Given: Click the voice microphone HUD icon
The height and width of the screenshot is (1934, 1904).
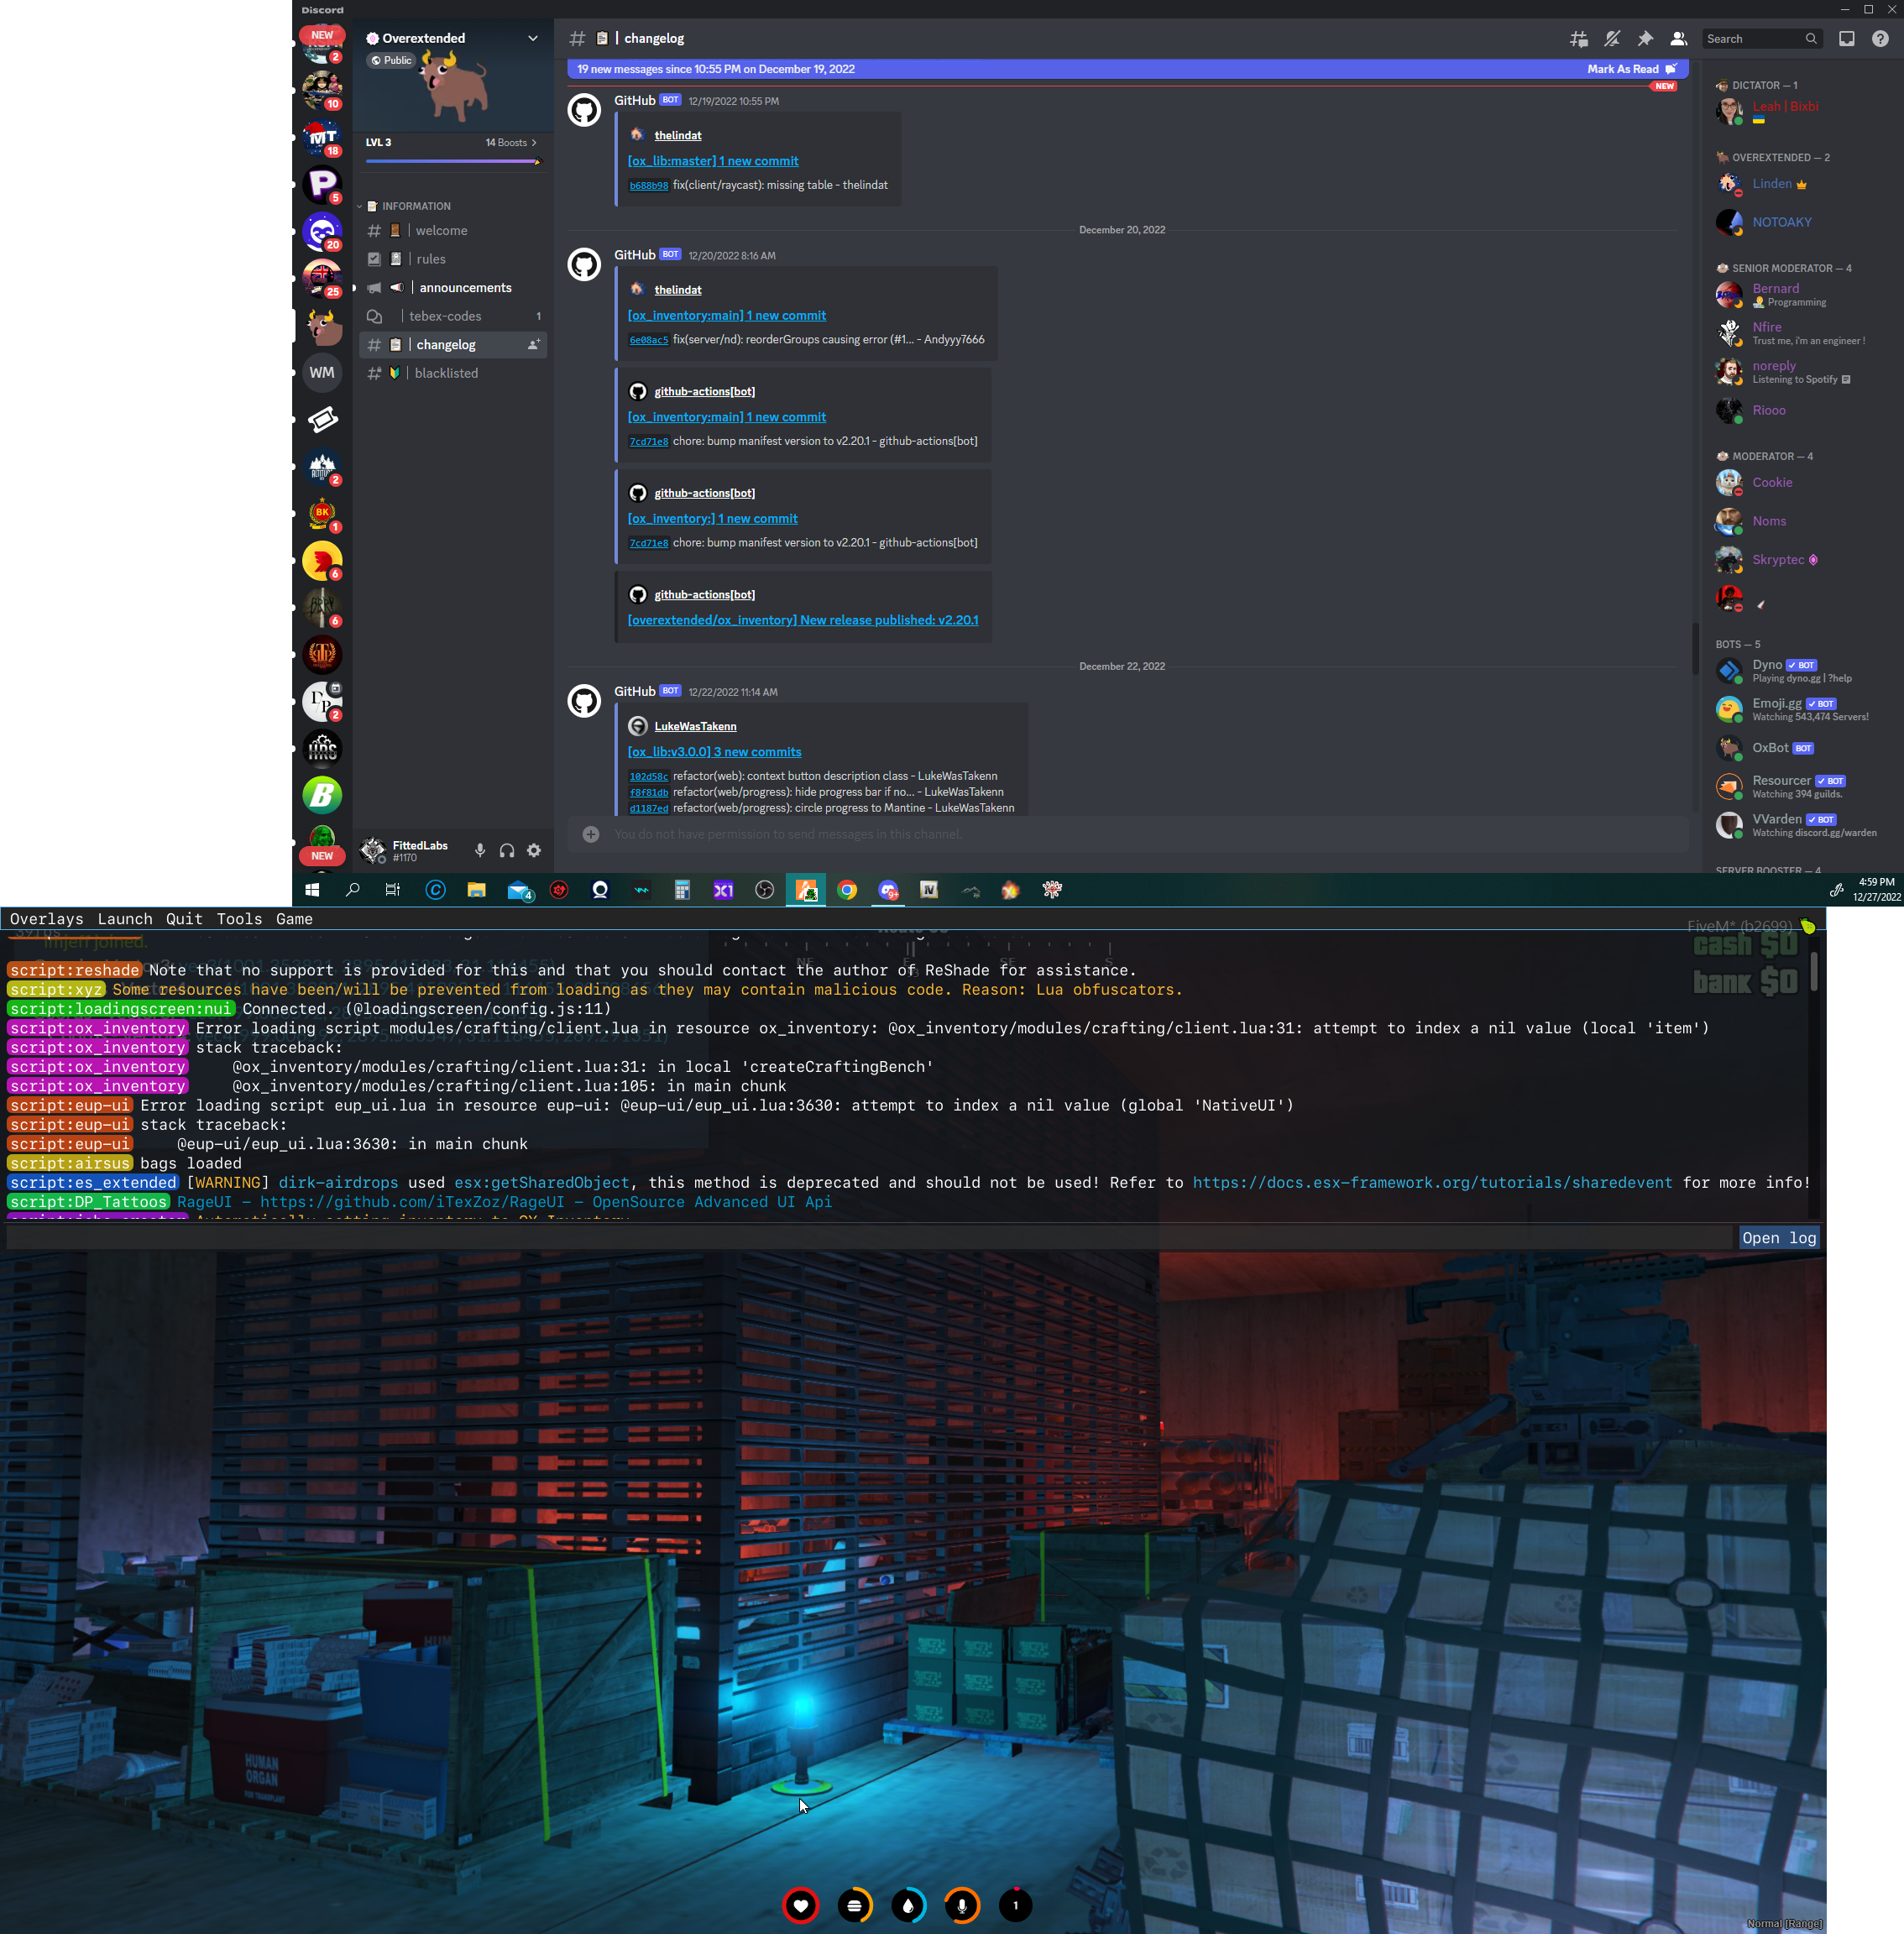Looking at the screenshot, I should click(x=962, y=1905).
